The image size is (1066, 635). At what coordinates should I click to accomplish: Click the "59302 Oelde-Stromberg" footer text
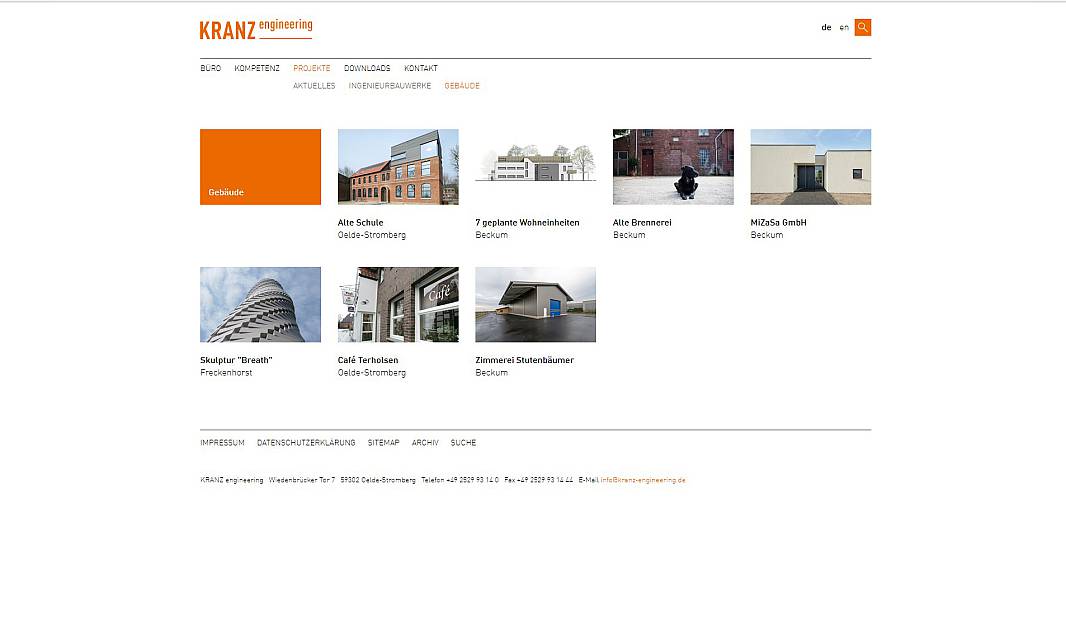click(x=378, y=480)
